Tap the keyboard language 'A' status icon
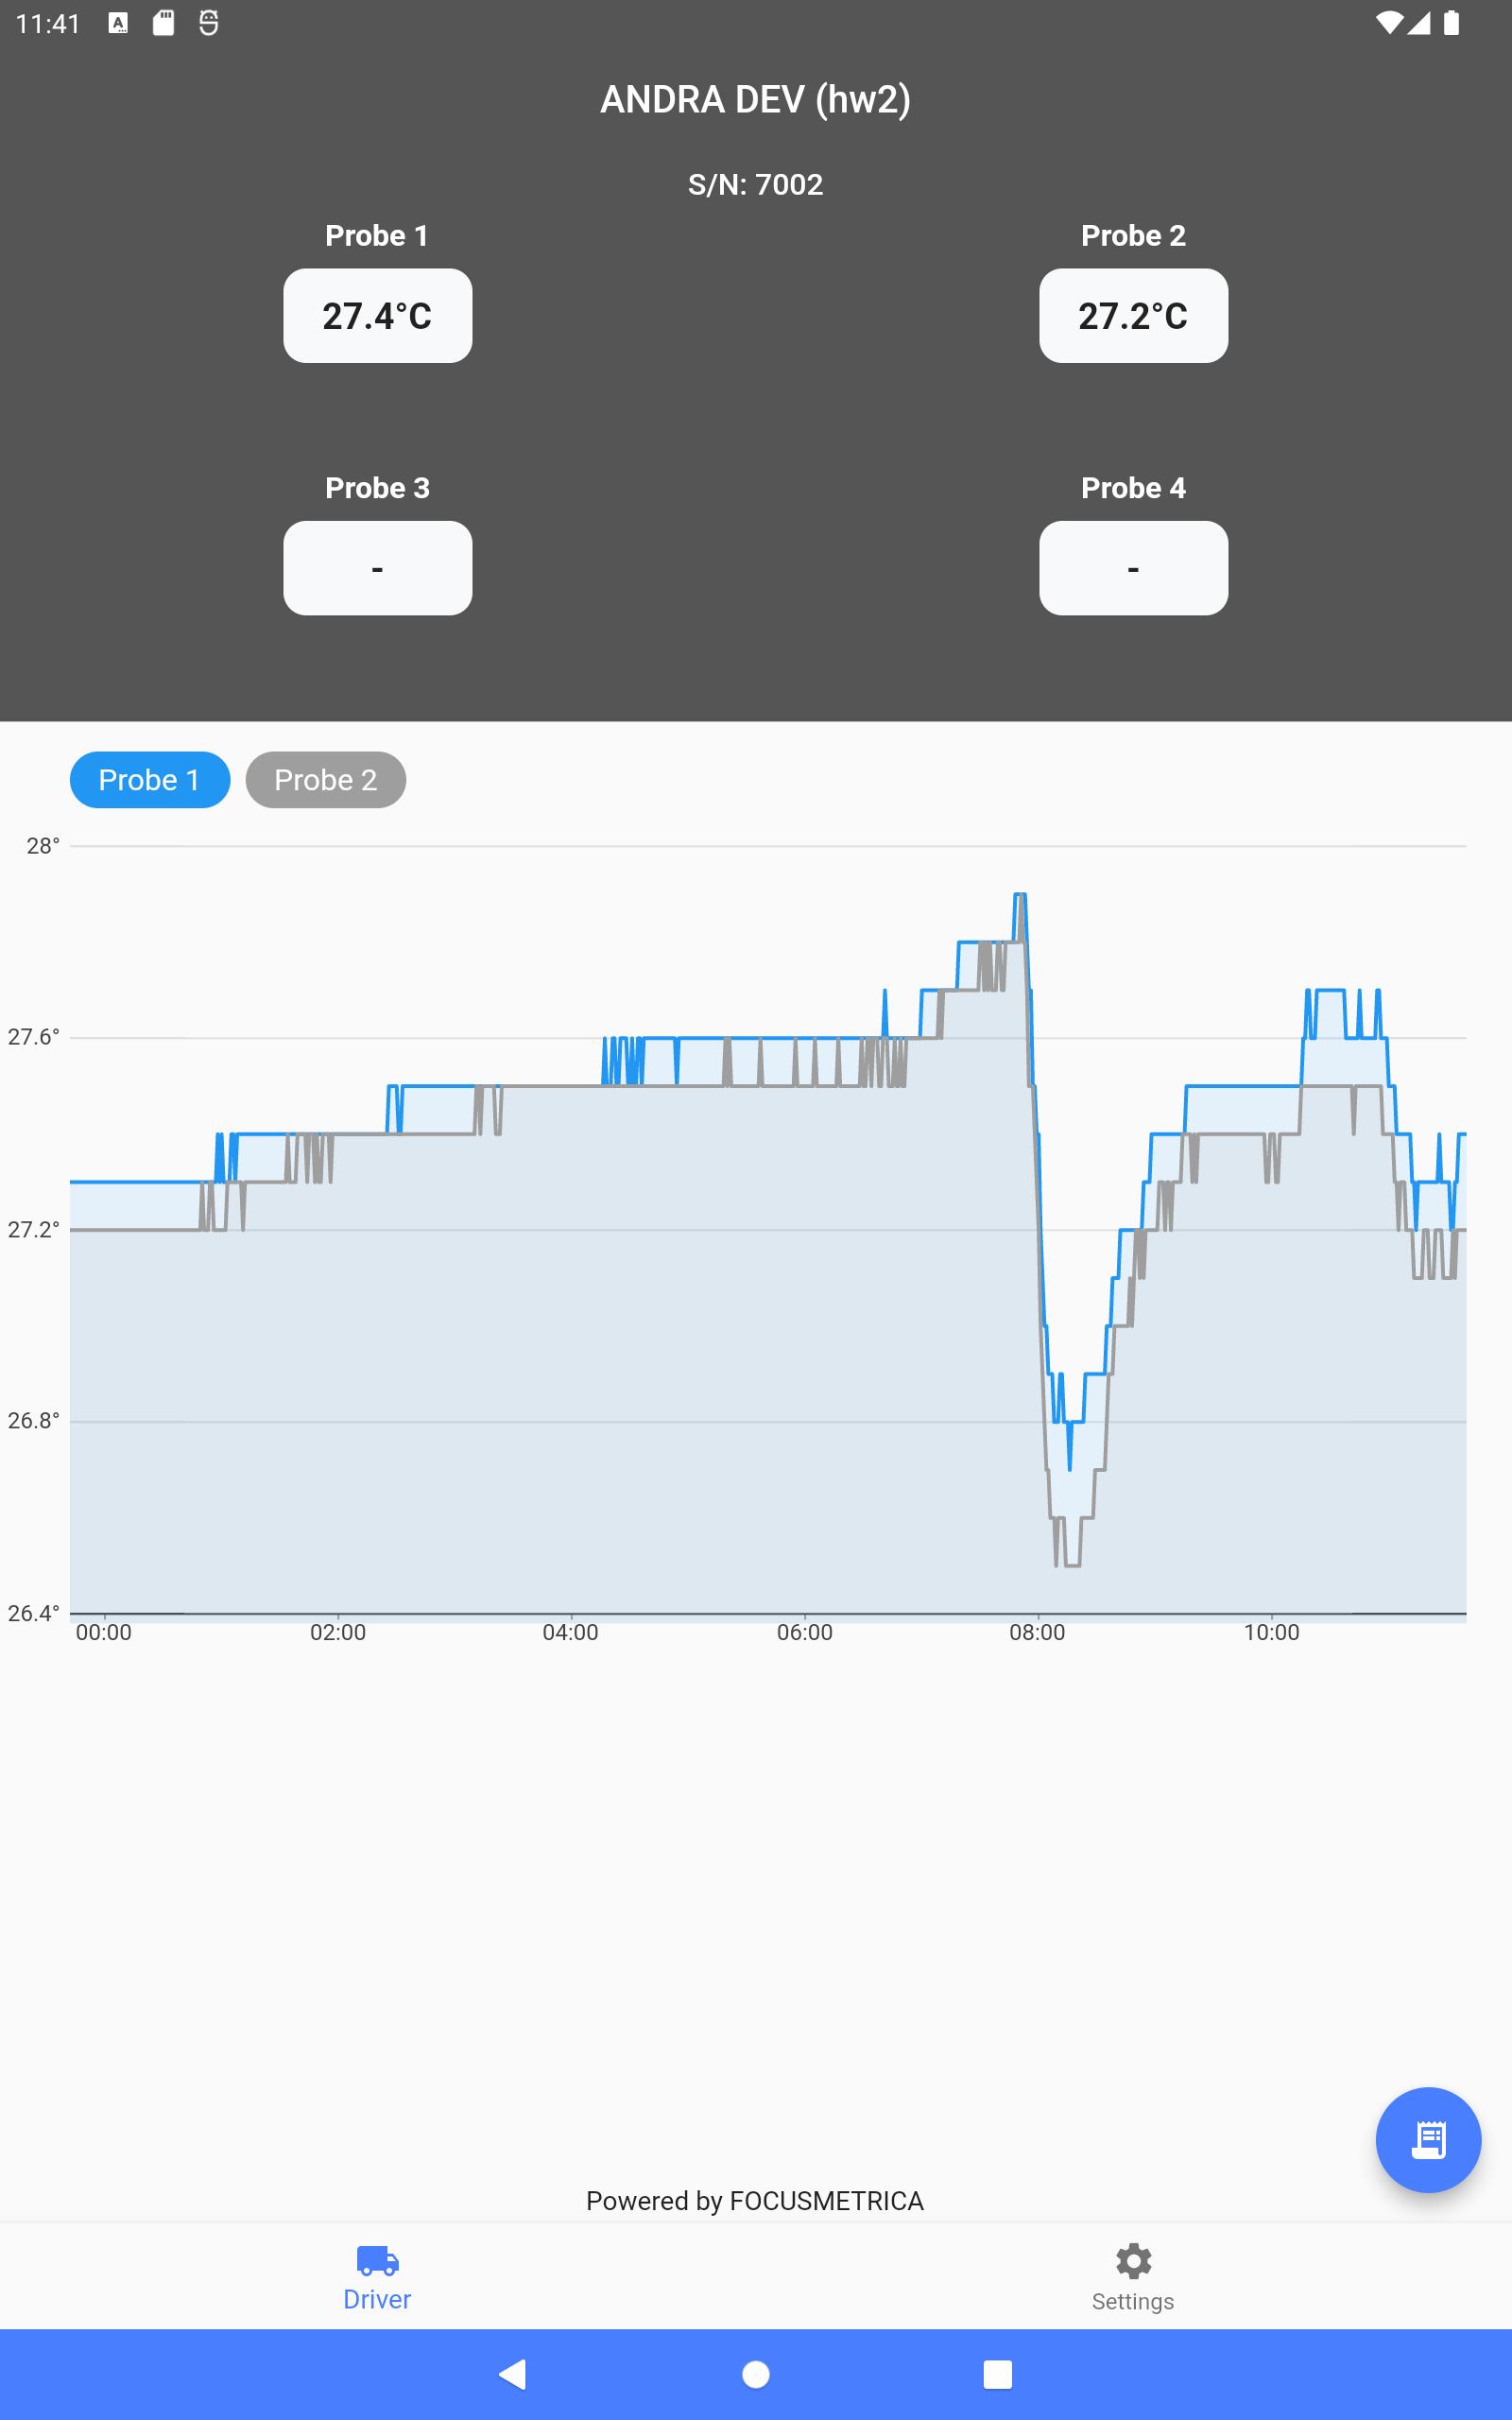Screen dimensions: 1512x2420 coord(118,23)
